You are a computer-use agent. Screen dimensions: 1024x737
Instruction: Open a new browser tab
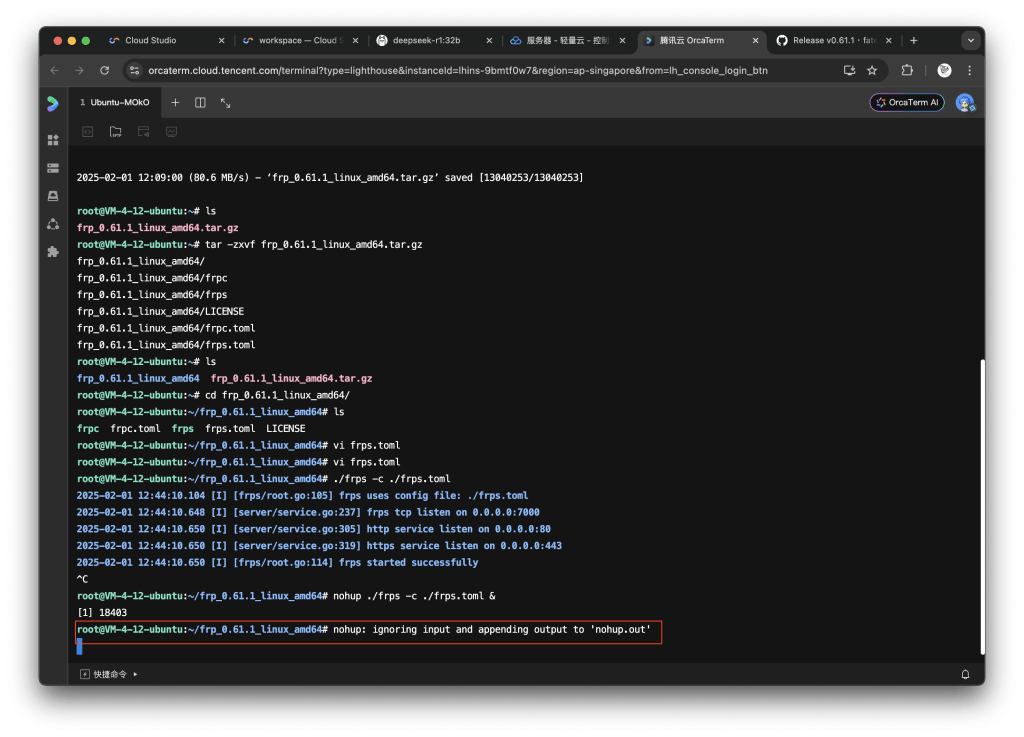[x=914, y=40]
